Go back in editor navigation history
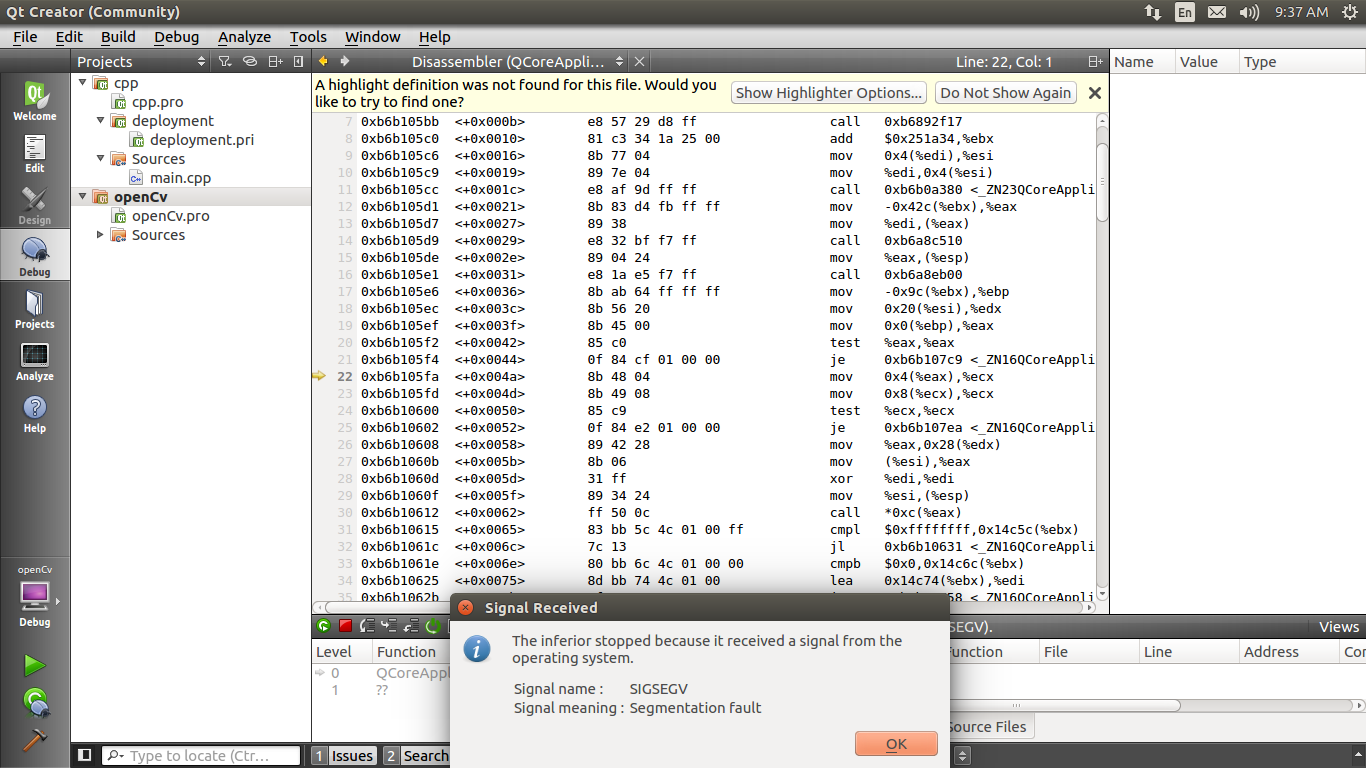This screenshot has height=768, width=1366. coord(323,62)
